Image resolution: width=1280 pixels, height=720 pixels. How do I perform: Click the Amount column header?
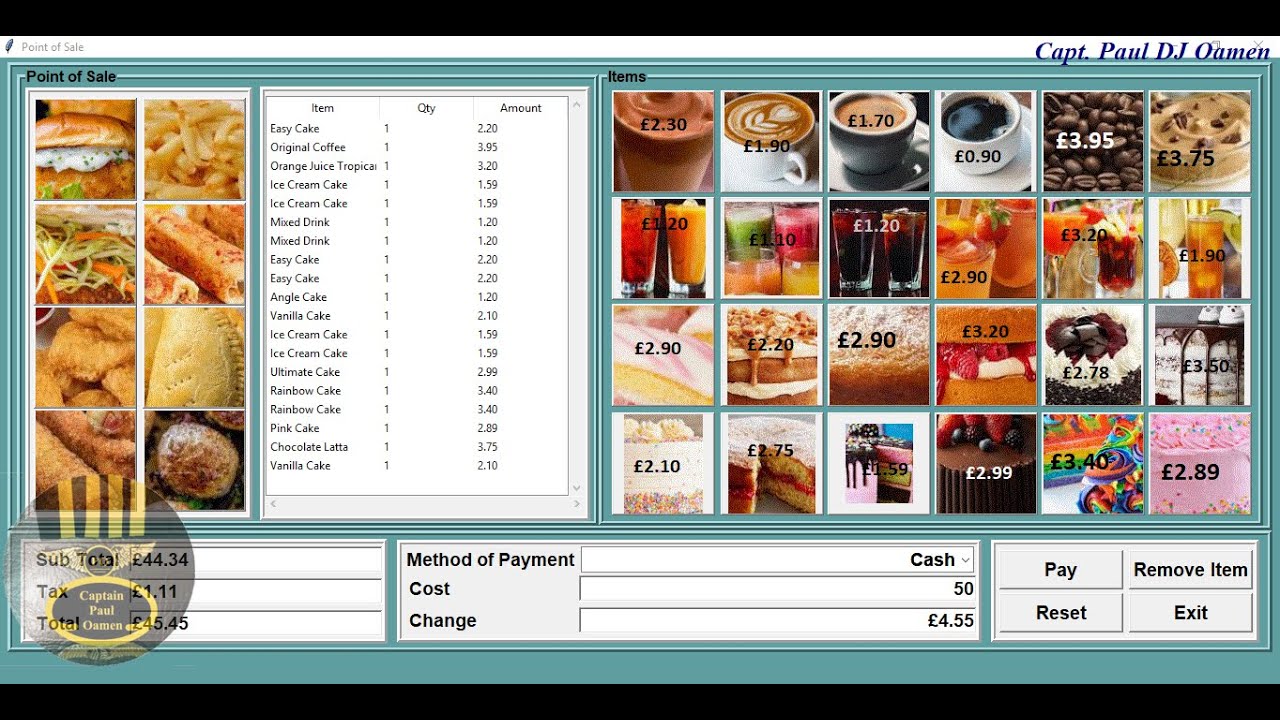pos(520,108)
